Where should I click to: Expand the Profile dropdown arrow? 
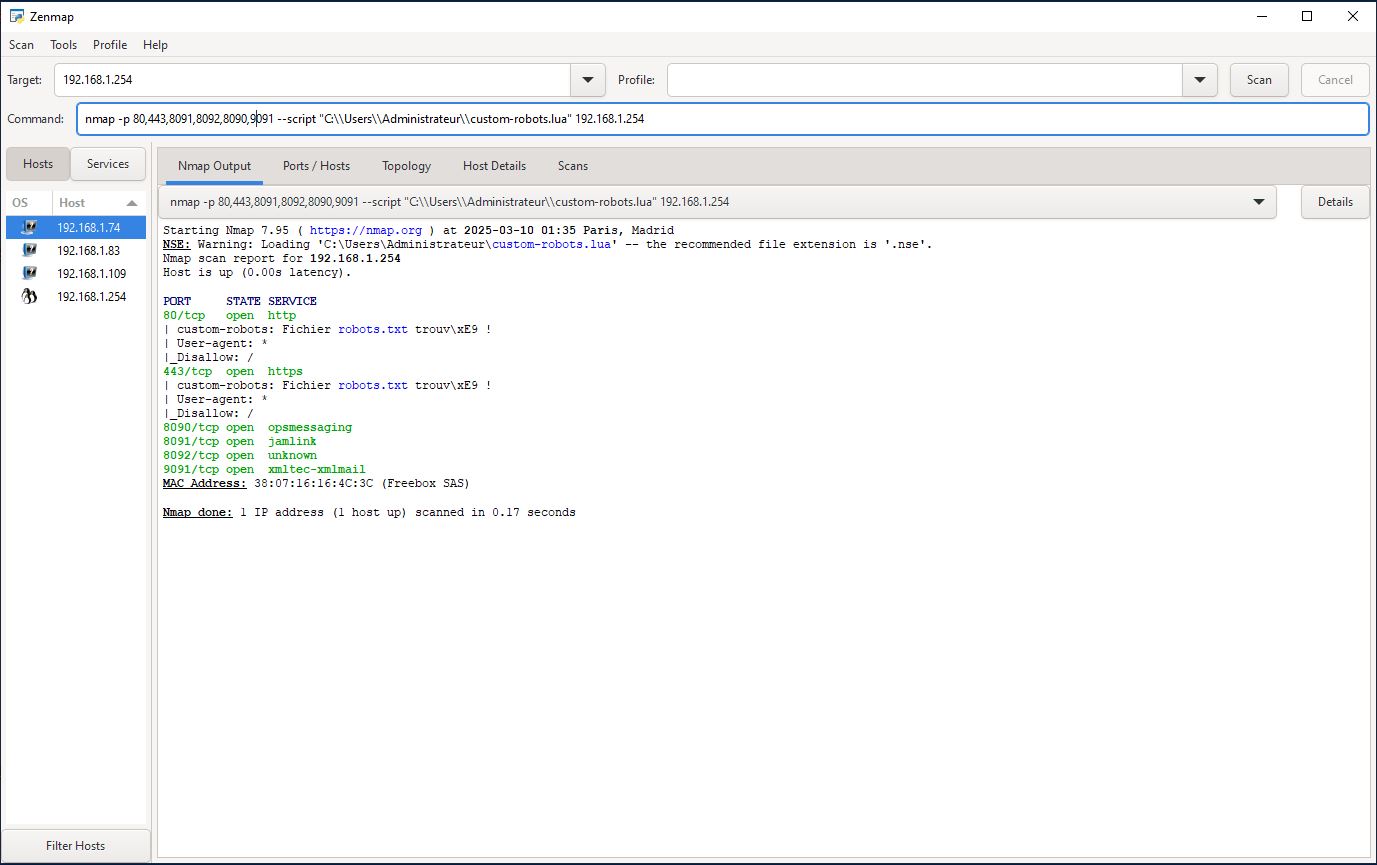[1199, 80]
